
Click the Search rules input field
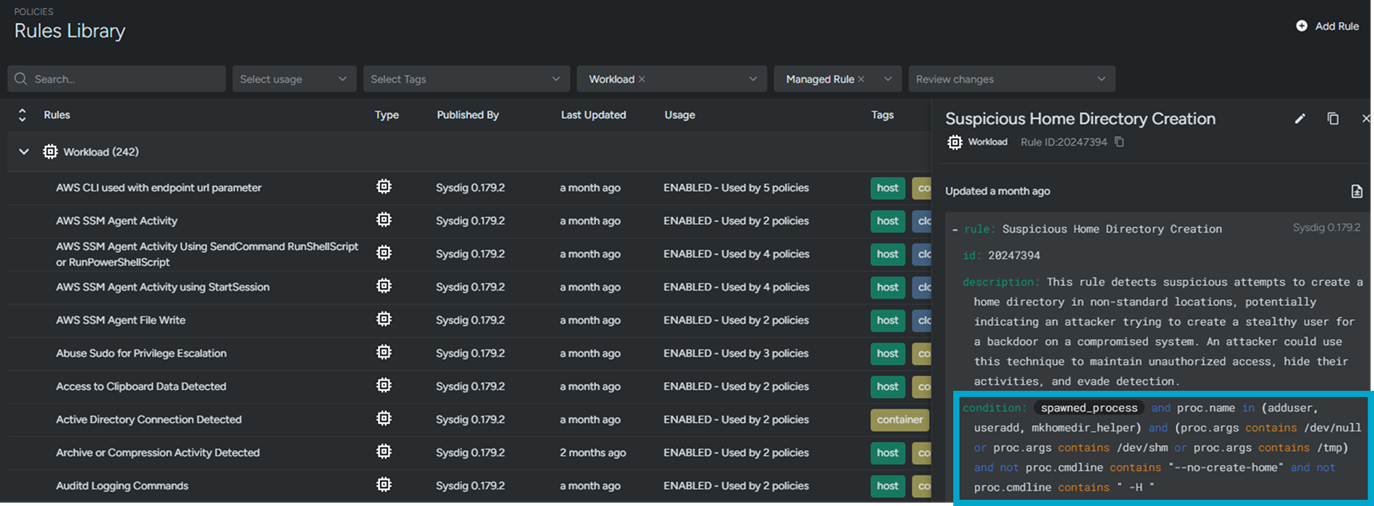click(117, 79)
